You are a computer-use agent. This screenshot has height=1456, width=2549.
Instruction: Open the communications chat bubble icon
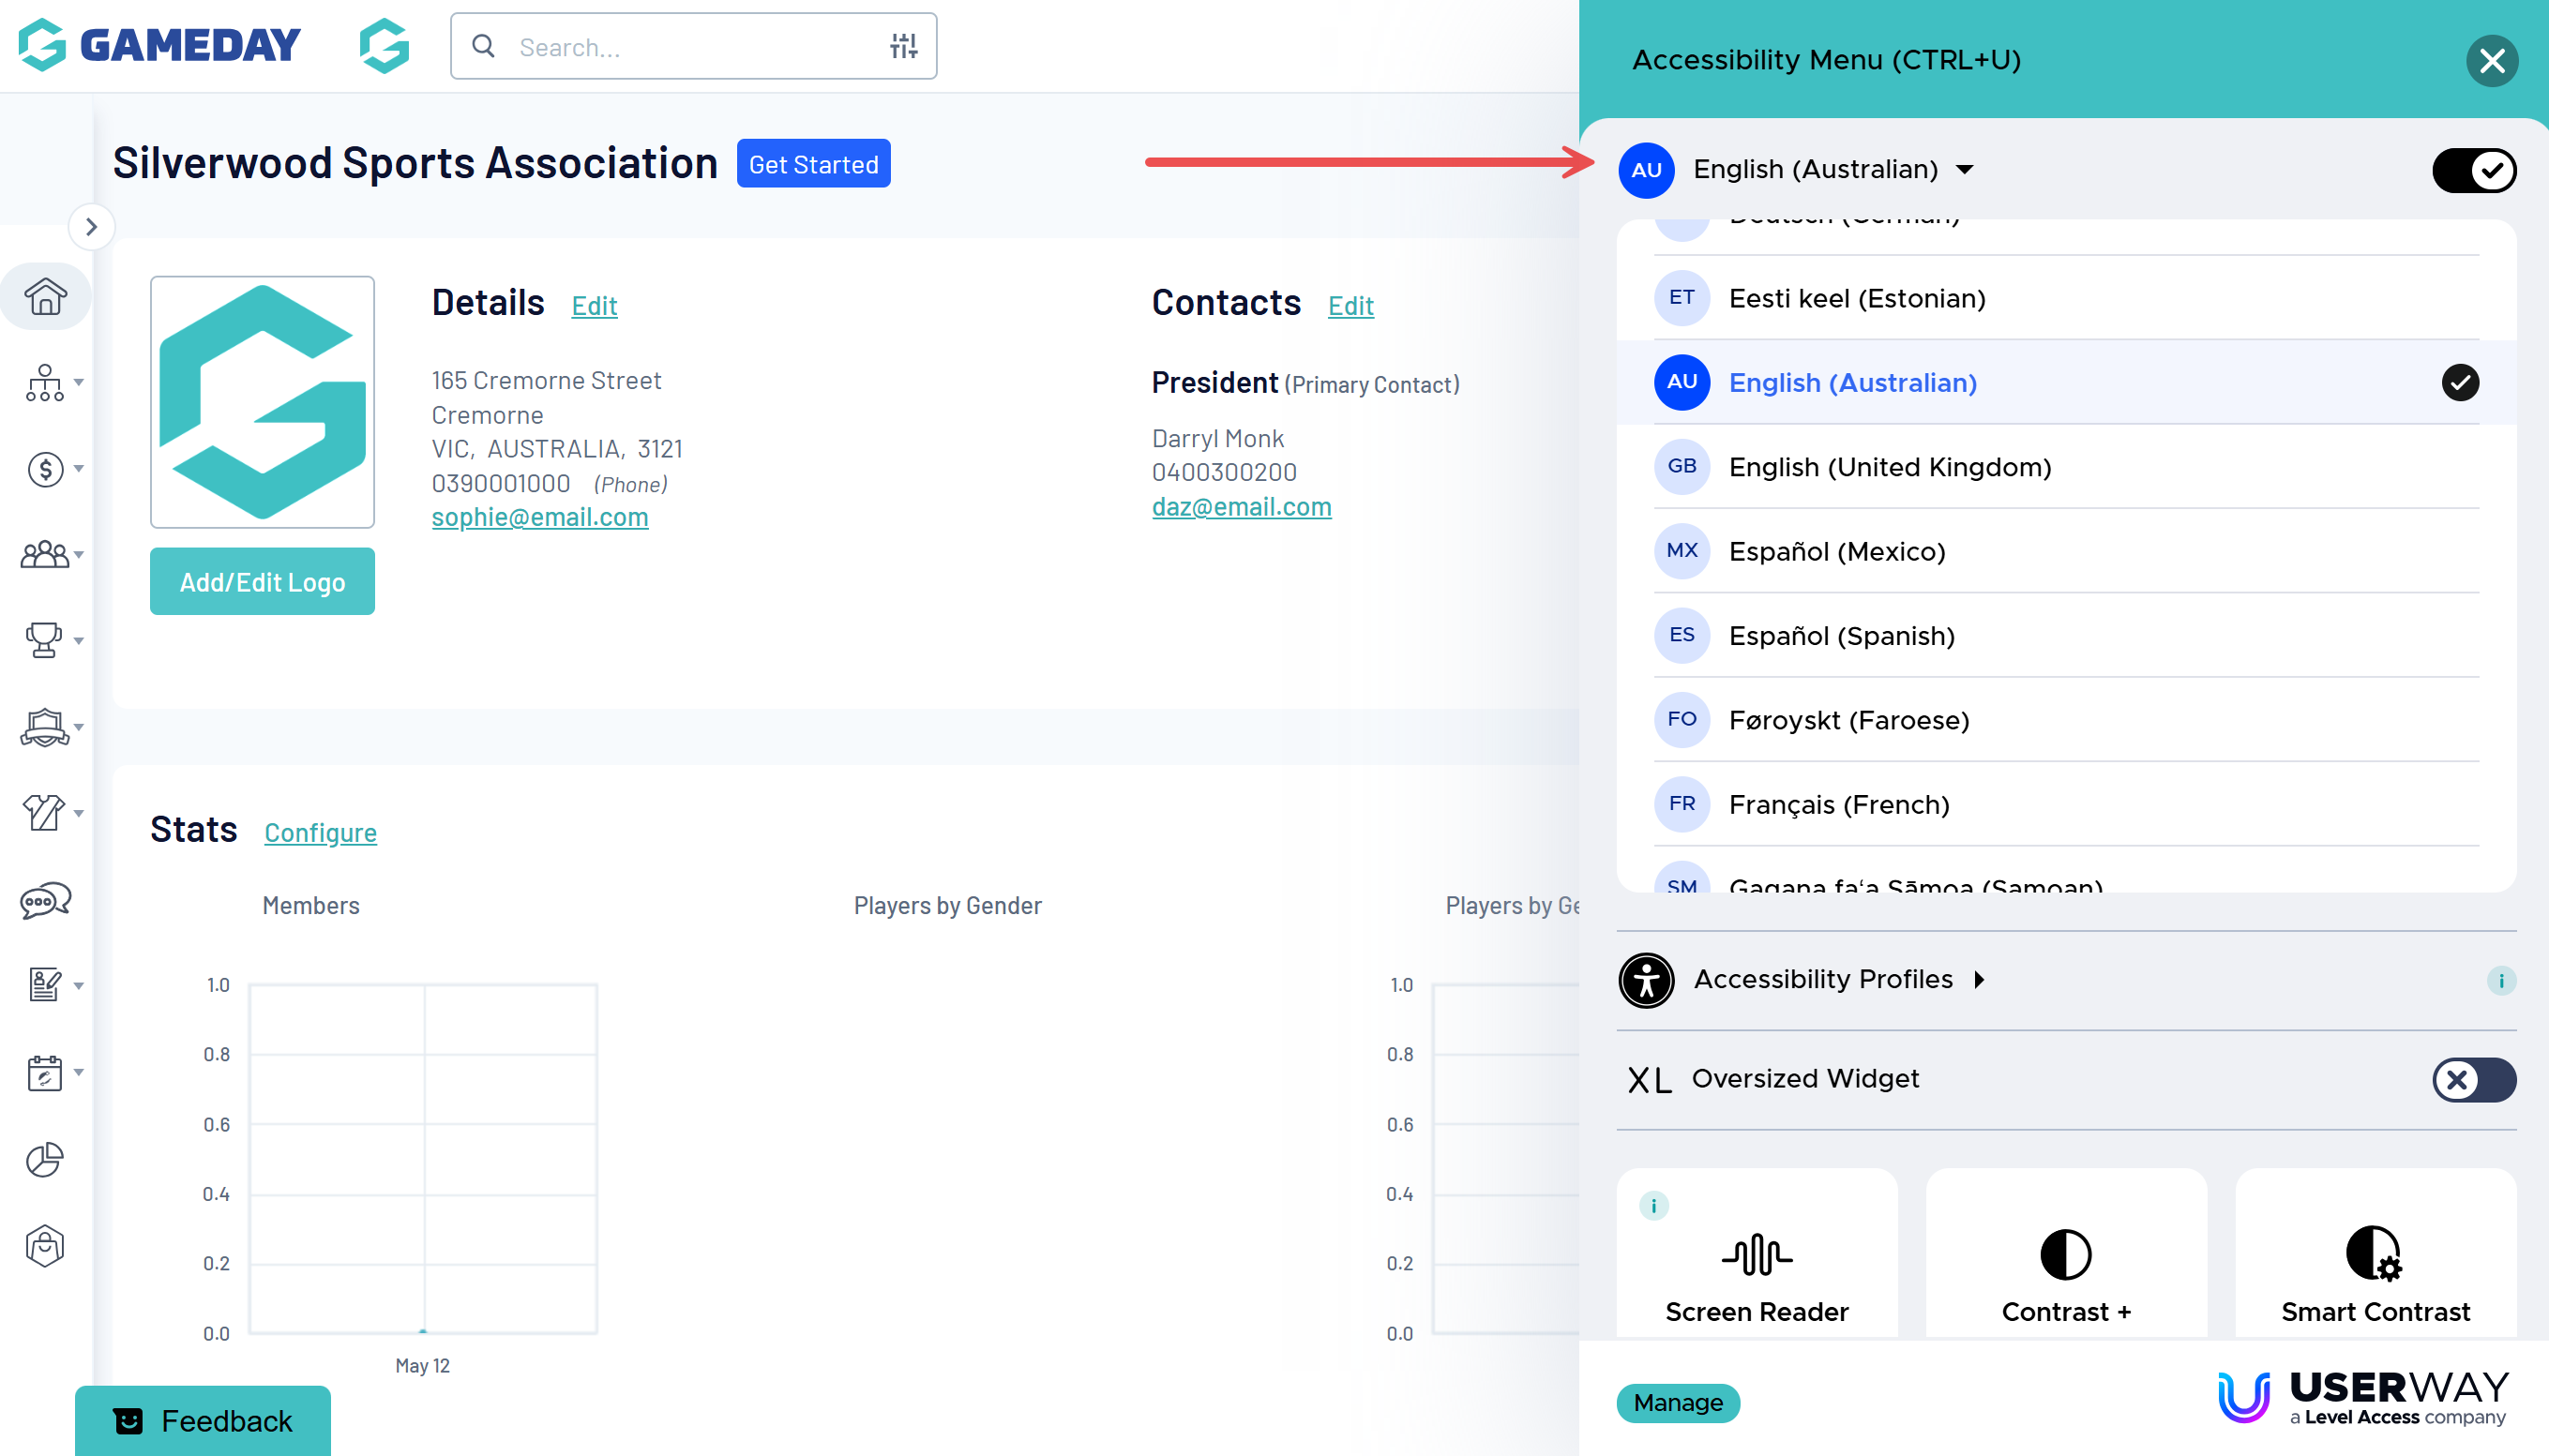point(45,901)
